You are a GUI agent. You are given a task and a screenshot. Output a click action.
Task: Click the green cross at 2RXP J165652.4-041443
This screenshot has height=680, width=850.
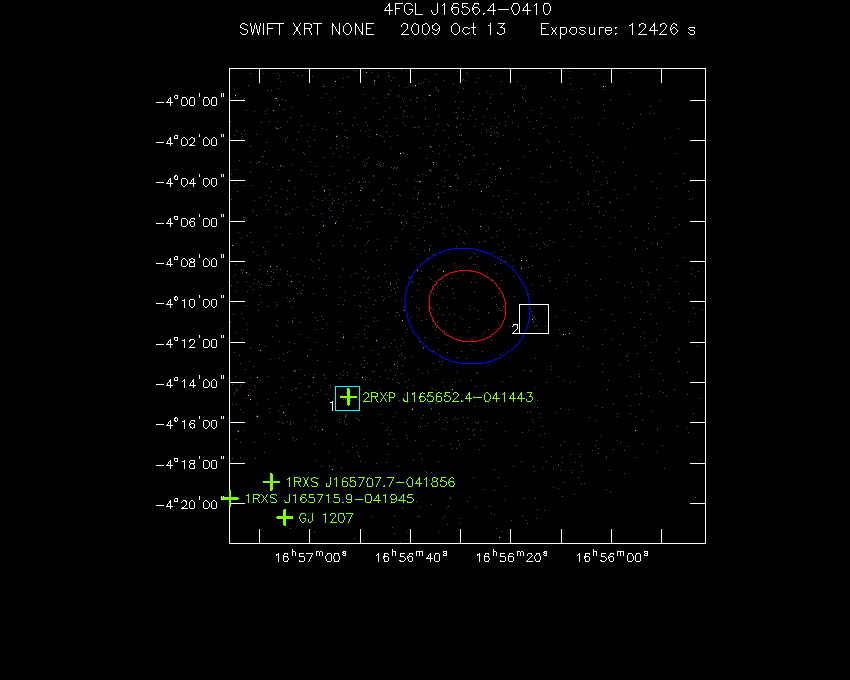[349, 397]
